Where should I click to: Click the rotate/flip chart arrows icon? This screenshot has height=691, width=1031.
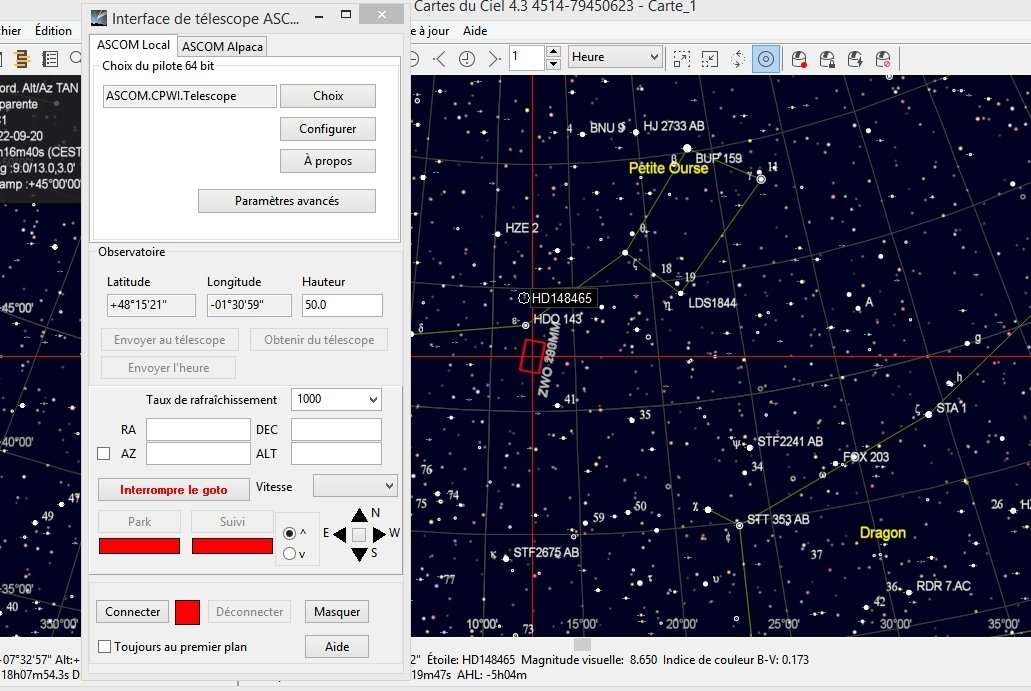point(738,59)
